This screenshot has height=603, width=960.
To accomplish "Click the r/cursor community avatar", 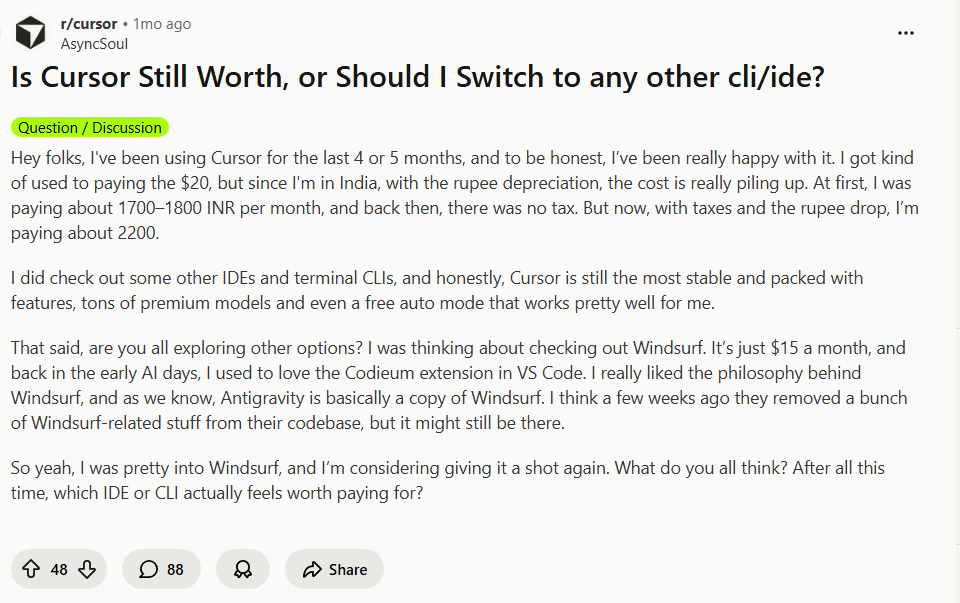I will [x=30, y=32].
